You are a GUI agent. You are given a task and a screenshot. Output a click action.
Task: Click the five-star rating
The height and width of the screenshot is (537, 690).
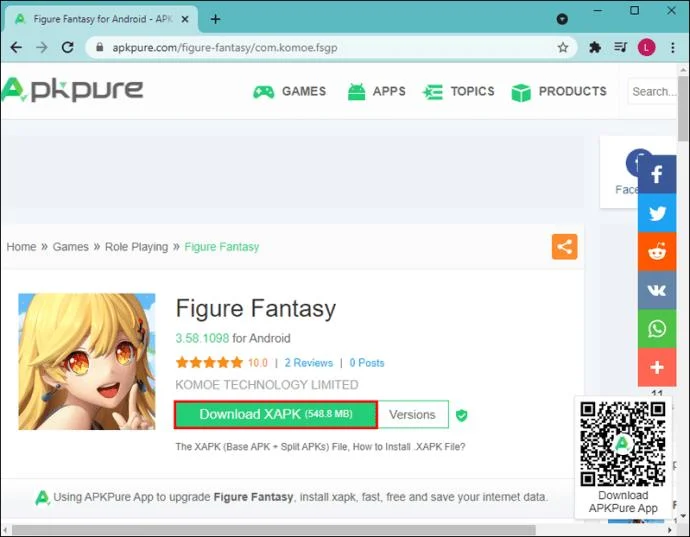(209, 363)
